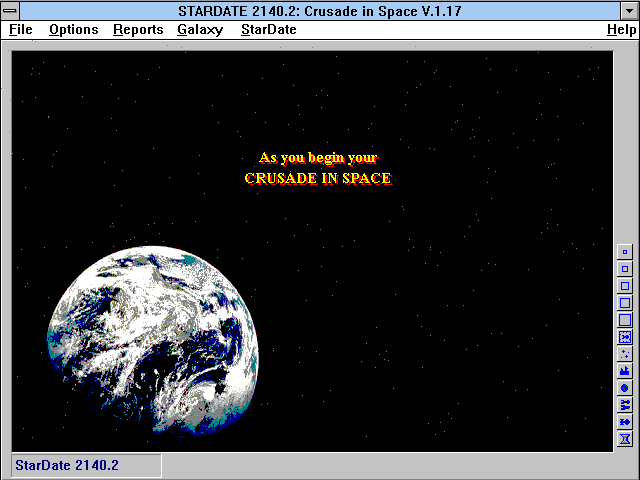Open the Help menu
640x480 pixels.
point(621,30)
